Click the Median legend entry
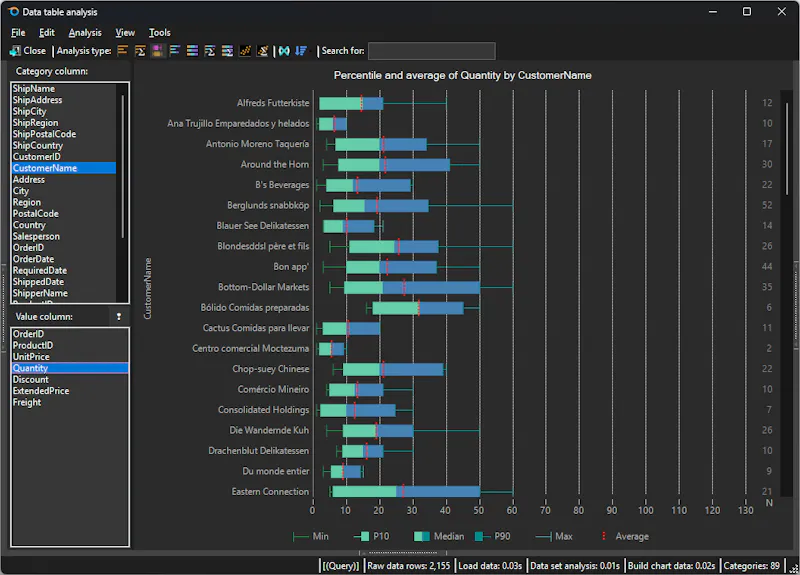Image resolution: width=800 pixels, height=575 pixels. click(439, 536)
